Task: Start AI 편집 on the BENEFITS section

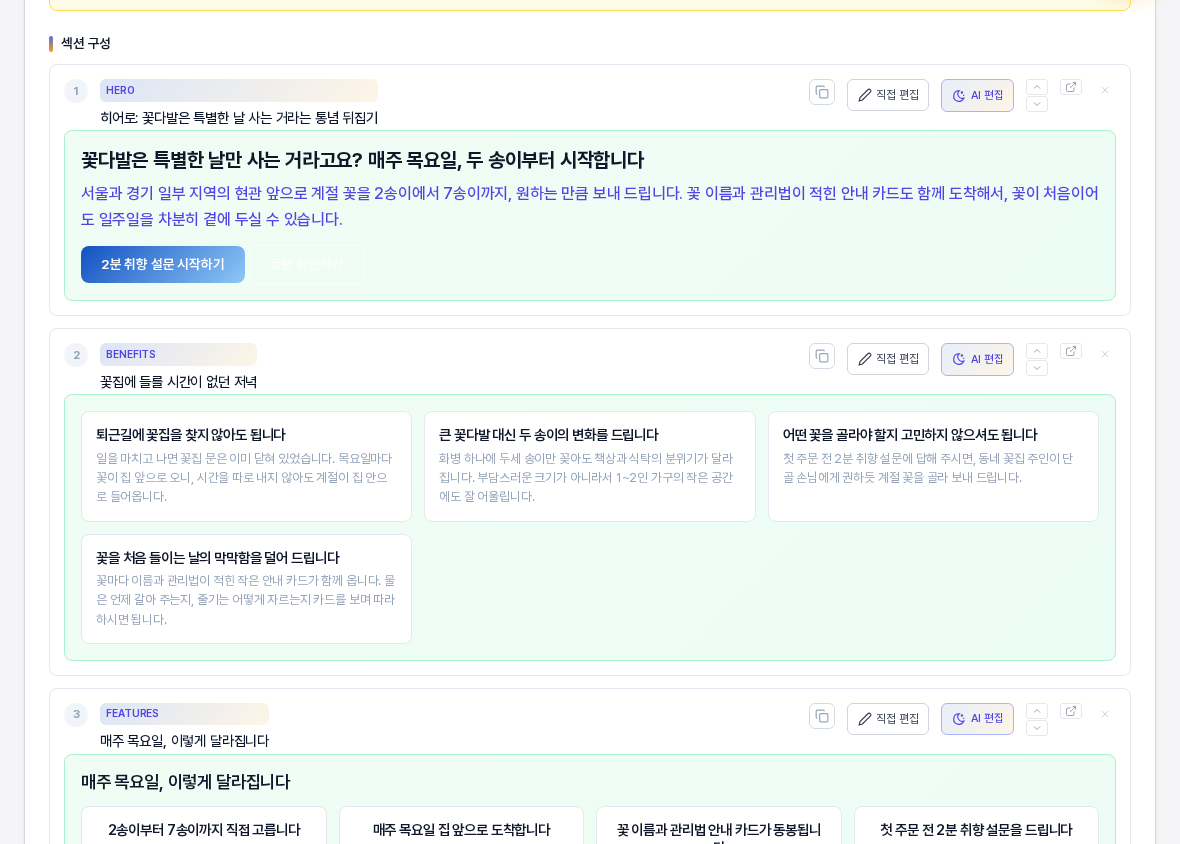Action: click(977, 360)
